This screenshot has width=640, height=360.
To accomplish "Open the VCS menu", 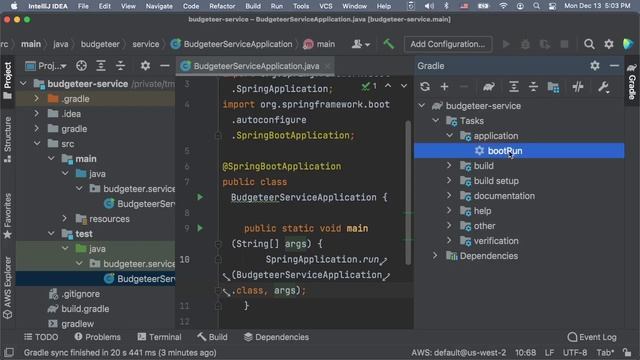I will coord(326,6).
